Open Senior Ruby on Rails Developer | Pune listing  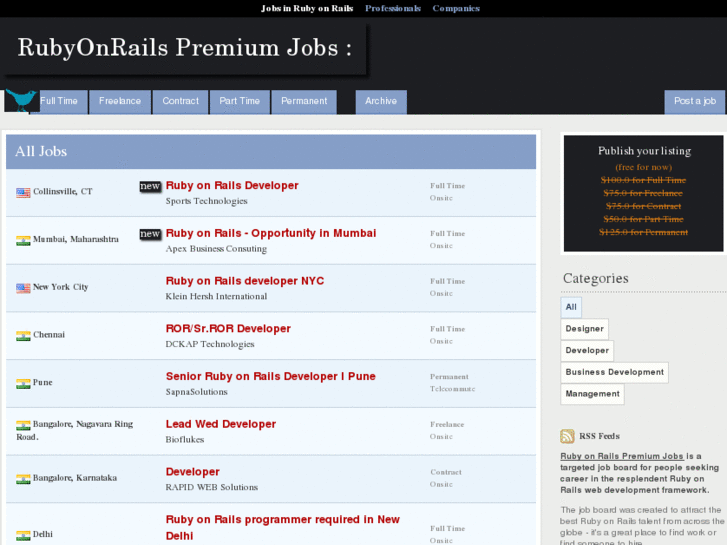(x=271, y=377)
